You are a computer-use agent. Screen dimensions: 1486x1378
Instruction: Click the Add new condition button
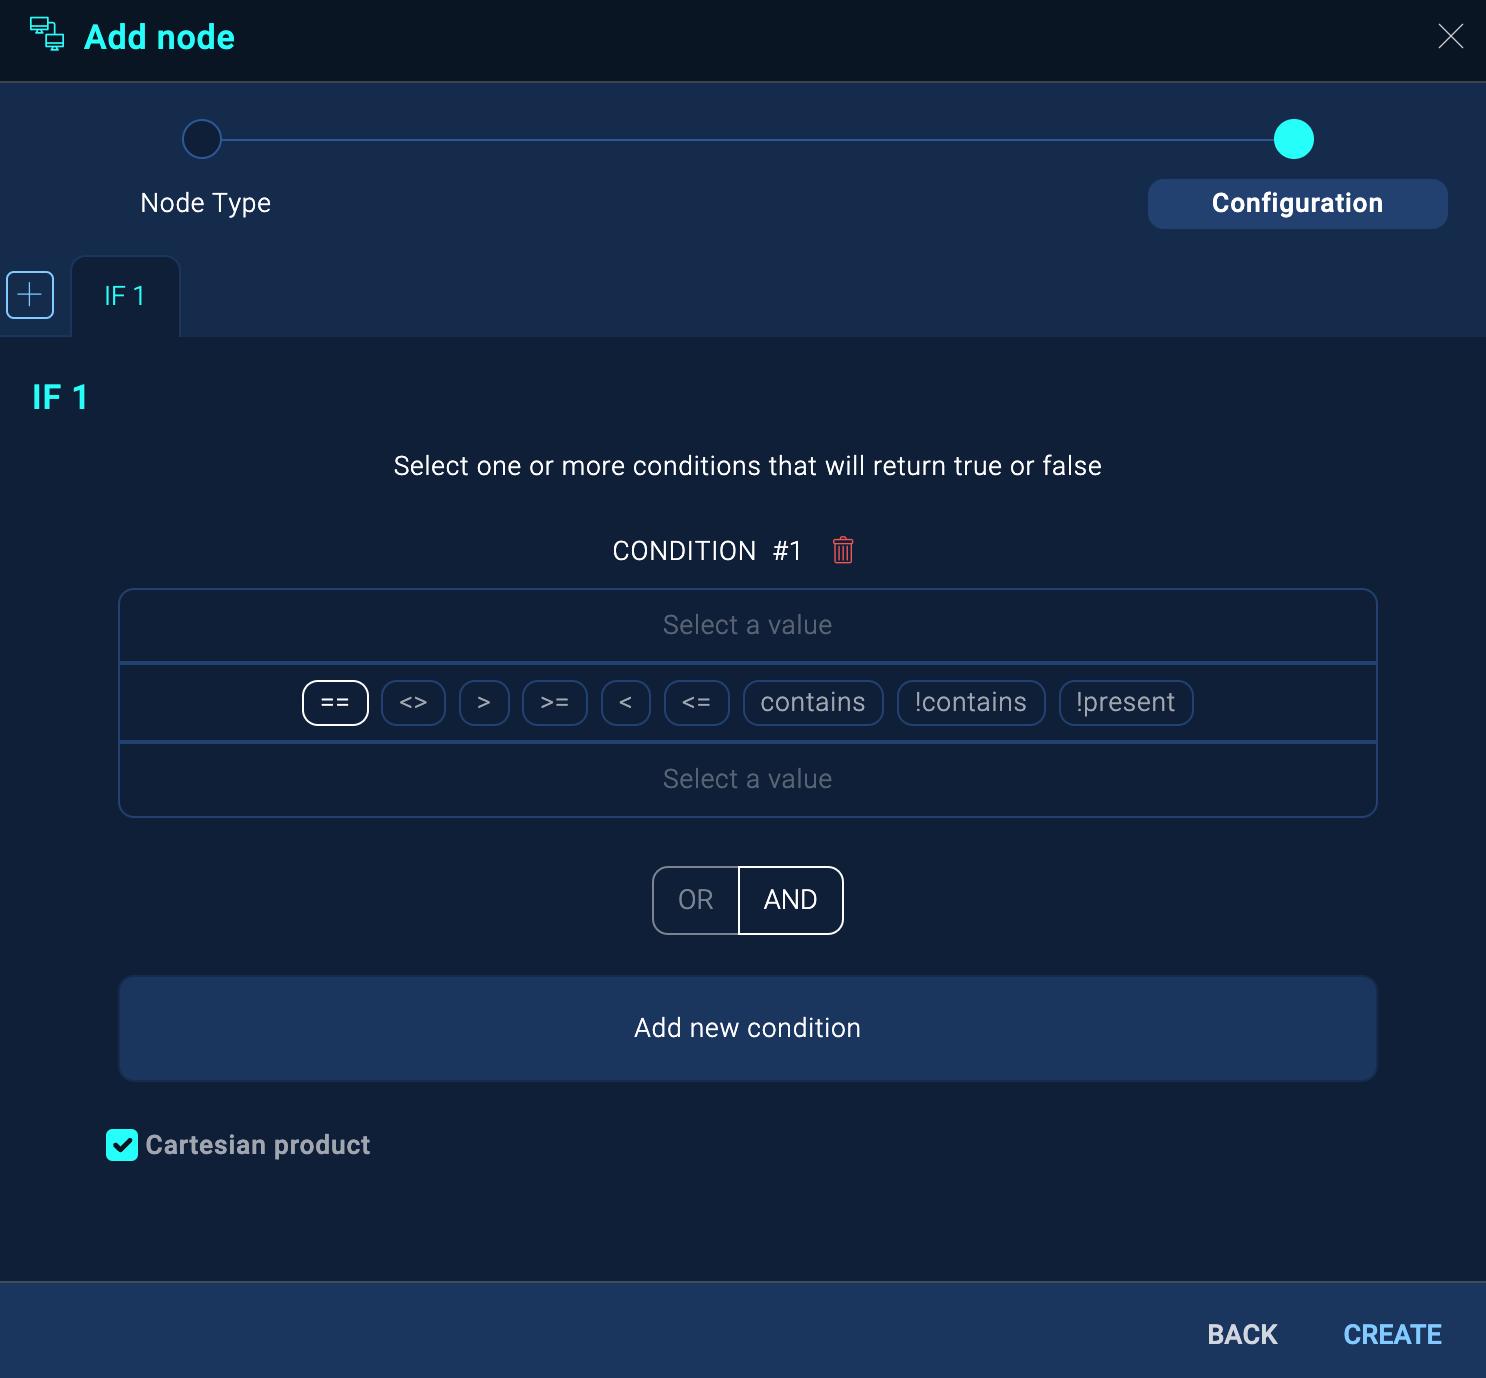[x=747, y=1028]
